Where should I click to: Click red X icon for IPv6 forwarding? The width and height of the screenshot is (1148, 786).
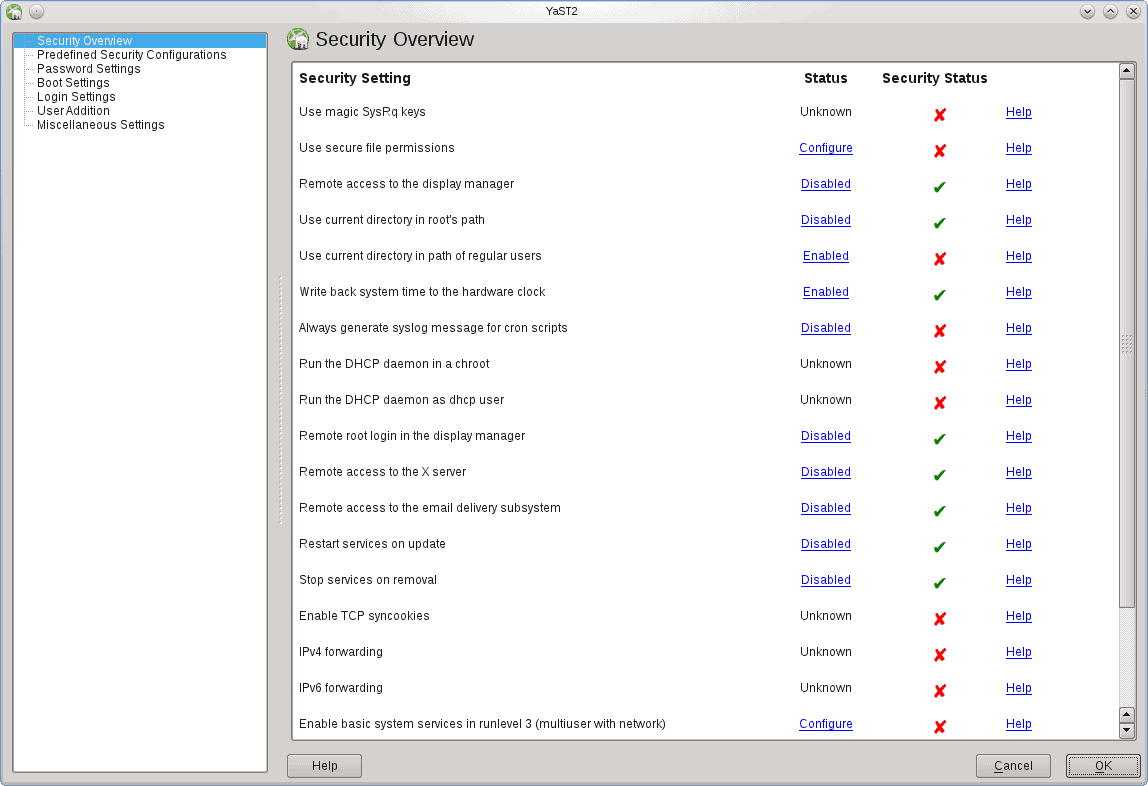(939, 691)
